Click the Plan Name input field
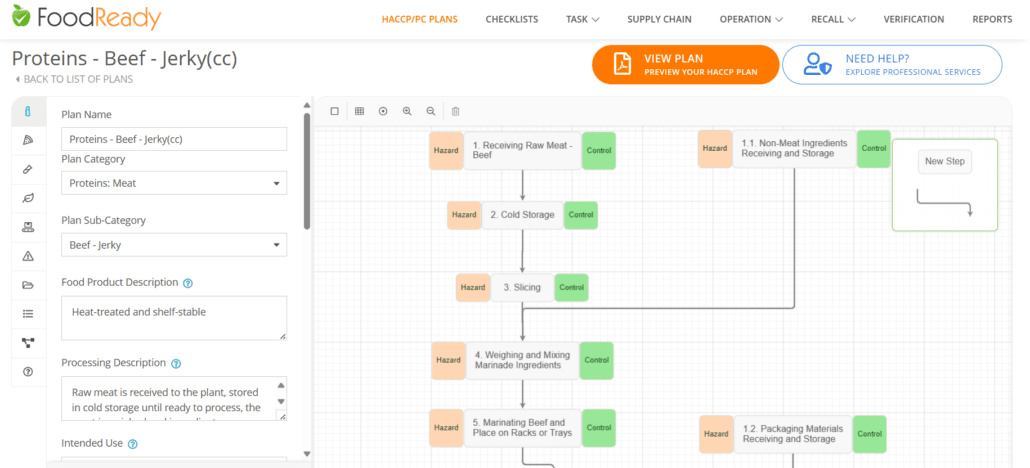Viewport: 1030px width, 468px height. point(173,139)
